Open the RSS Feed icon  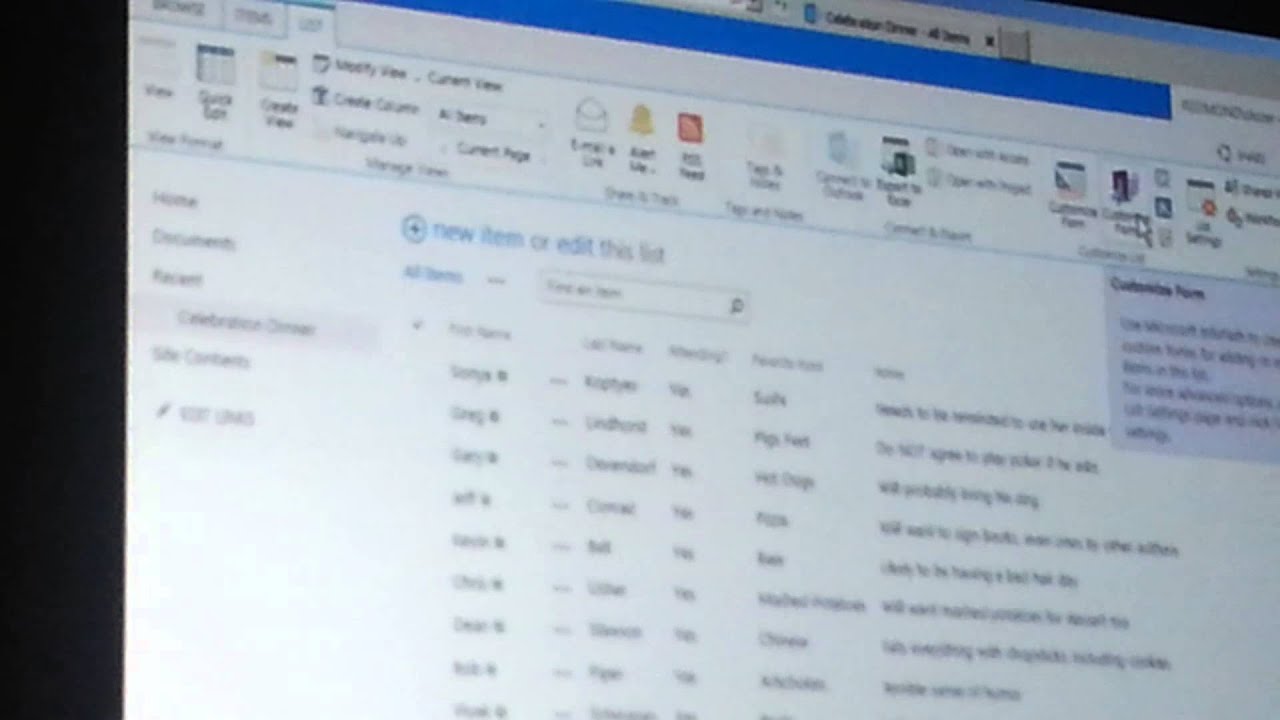690,128
